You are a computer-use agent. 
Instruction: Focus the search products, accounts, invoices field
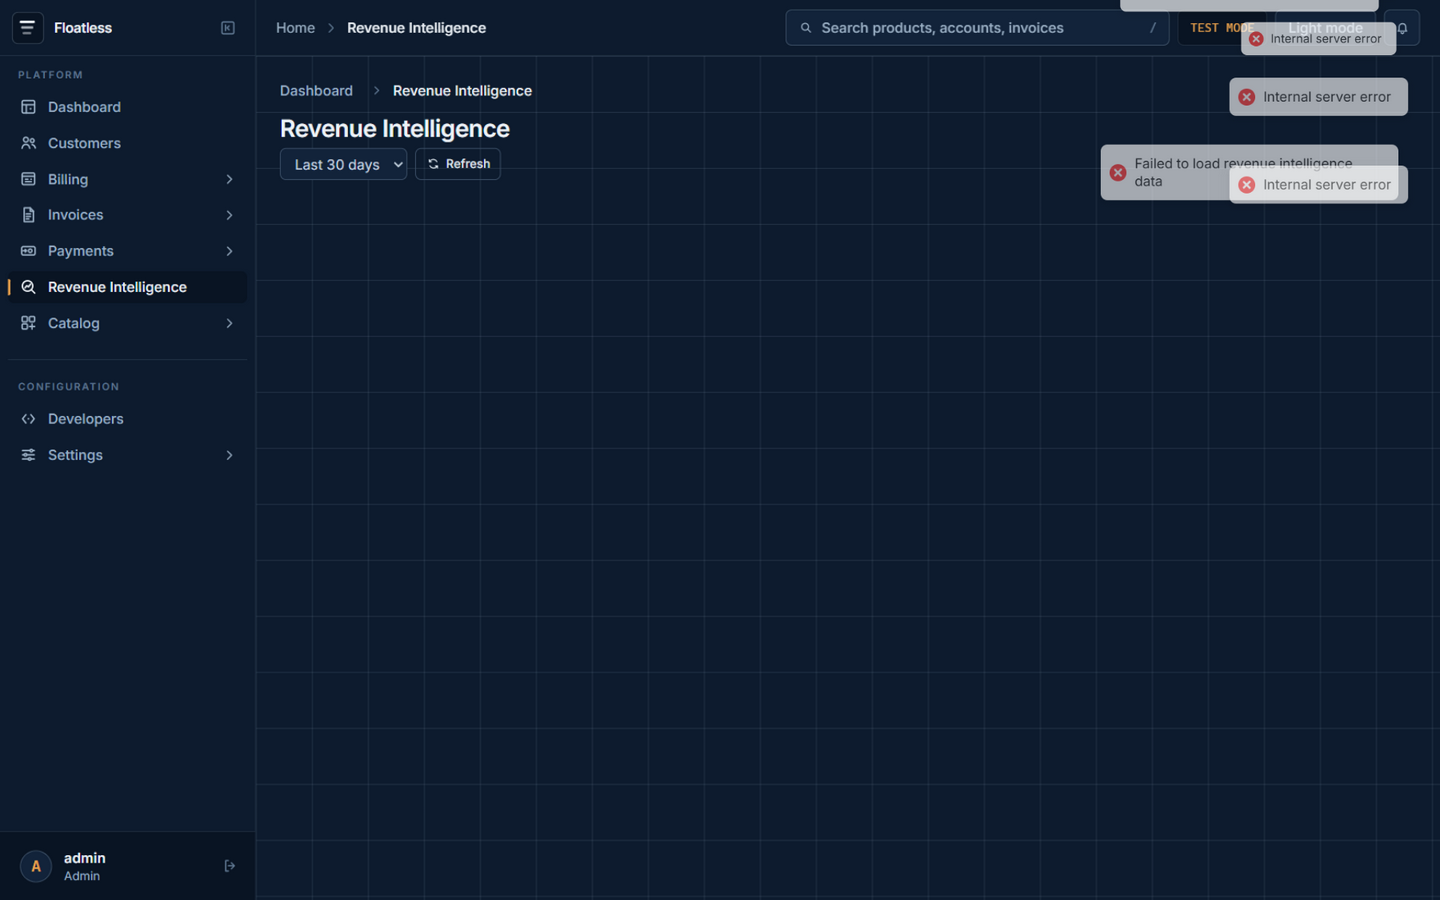[x=977, y=28]
